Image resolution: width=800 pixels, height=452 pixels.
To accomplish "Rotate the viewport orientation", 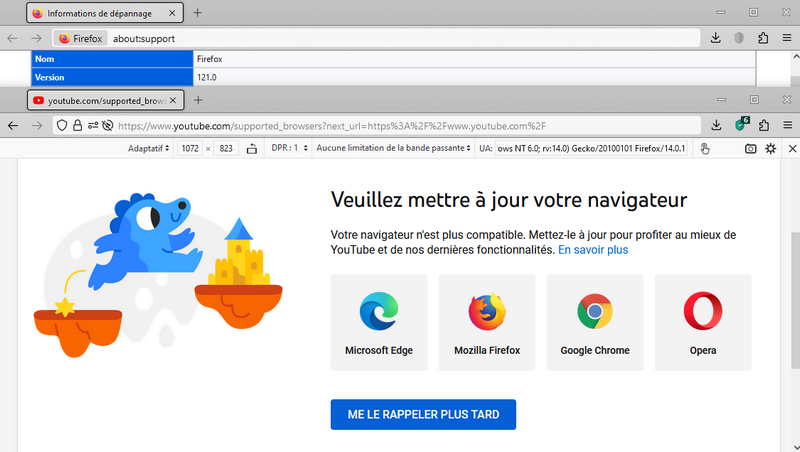I will 250,148.
